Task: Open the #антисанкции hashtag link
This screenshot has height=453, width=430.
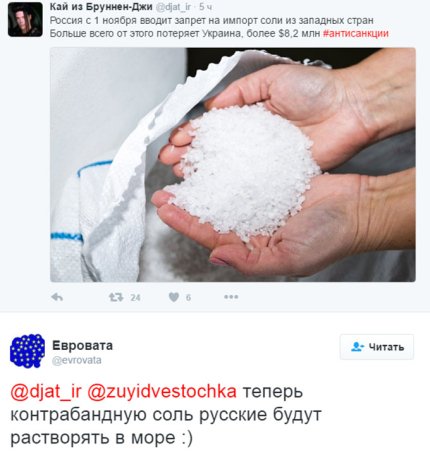Action: pyautogui.click(x=356, y=34)
